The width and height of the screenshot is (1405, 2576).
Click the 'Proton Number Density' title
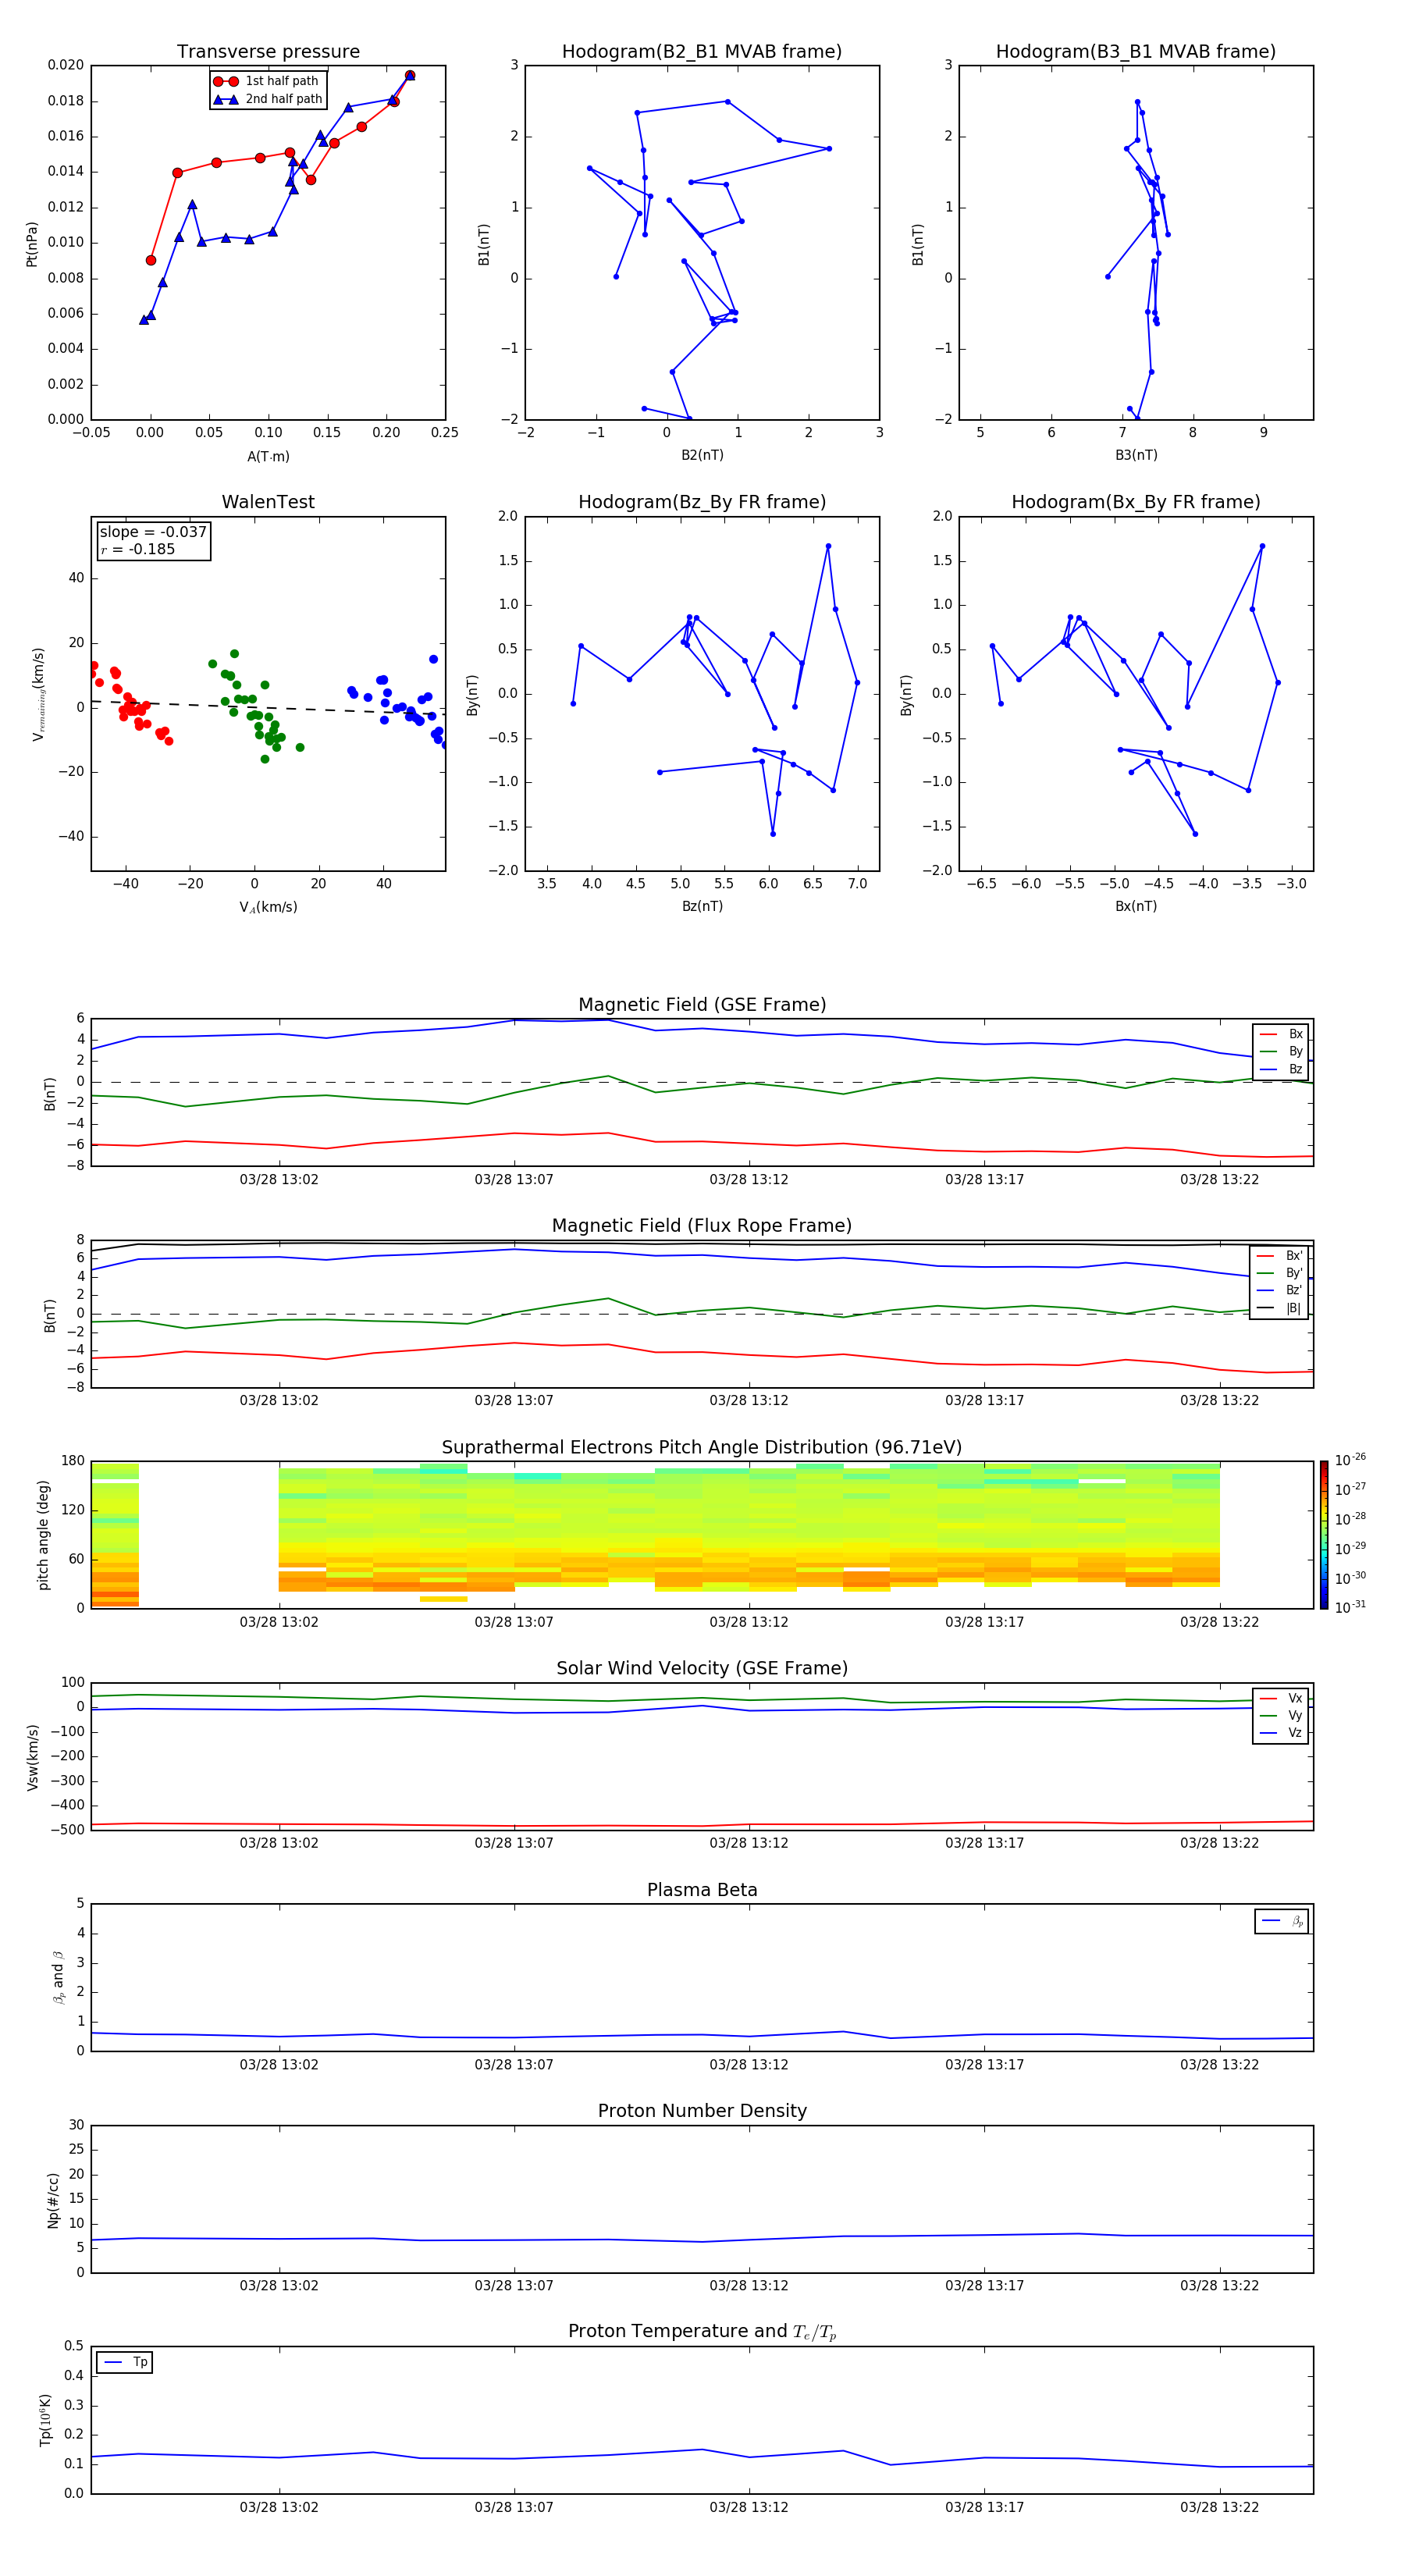pyautogui.click(x=702, y=2111)
